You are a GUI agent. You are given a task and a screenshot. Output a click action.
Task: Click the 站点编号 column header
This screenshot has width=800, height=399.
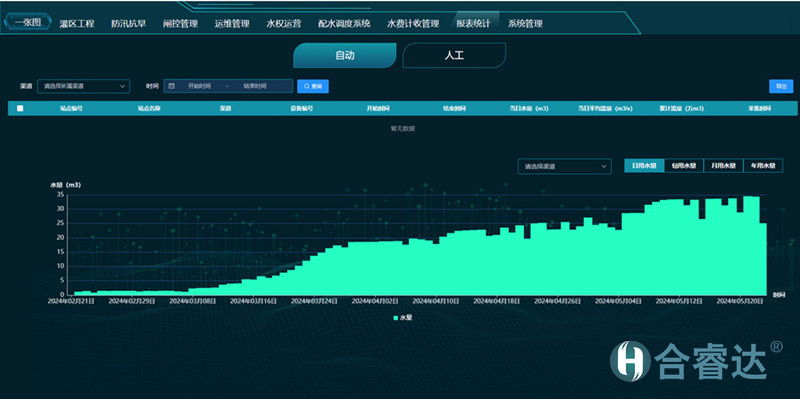(x=71, y=108)
